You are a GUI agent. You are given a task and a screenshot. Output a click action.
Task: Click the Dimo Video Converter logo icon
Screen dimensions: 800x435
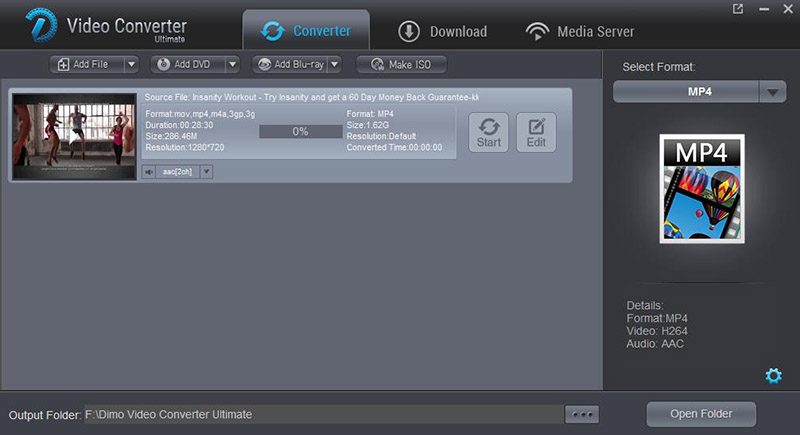42,24
